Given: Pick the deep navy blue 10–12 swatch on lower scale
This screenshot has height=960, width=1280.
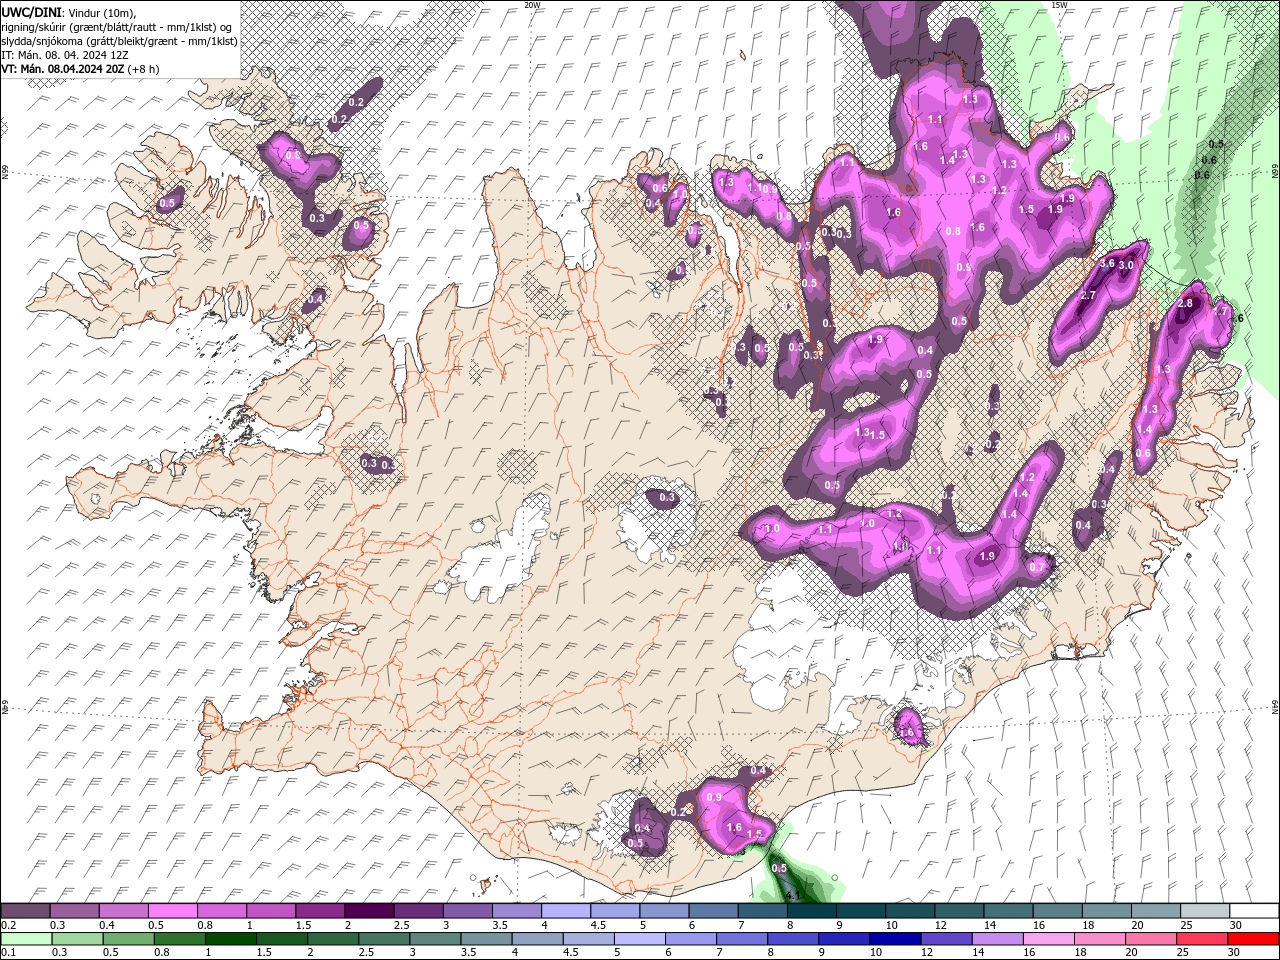Looking at the screenshot, I should tap(895, 939).
